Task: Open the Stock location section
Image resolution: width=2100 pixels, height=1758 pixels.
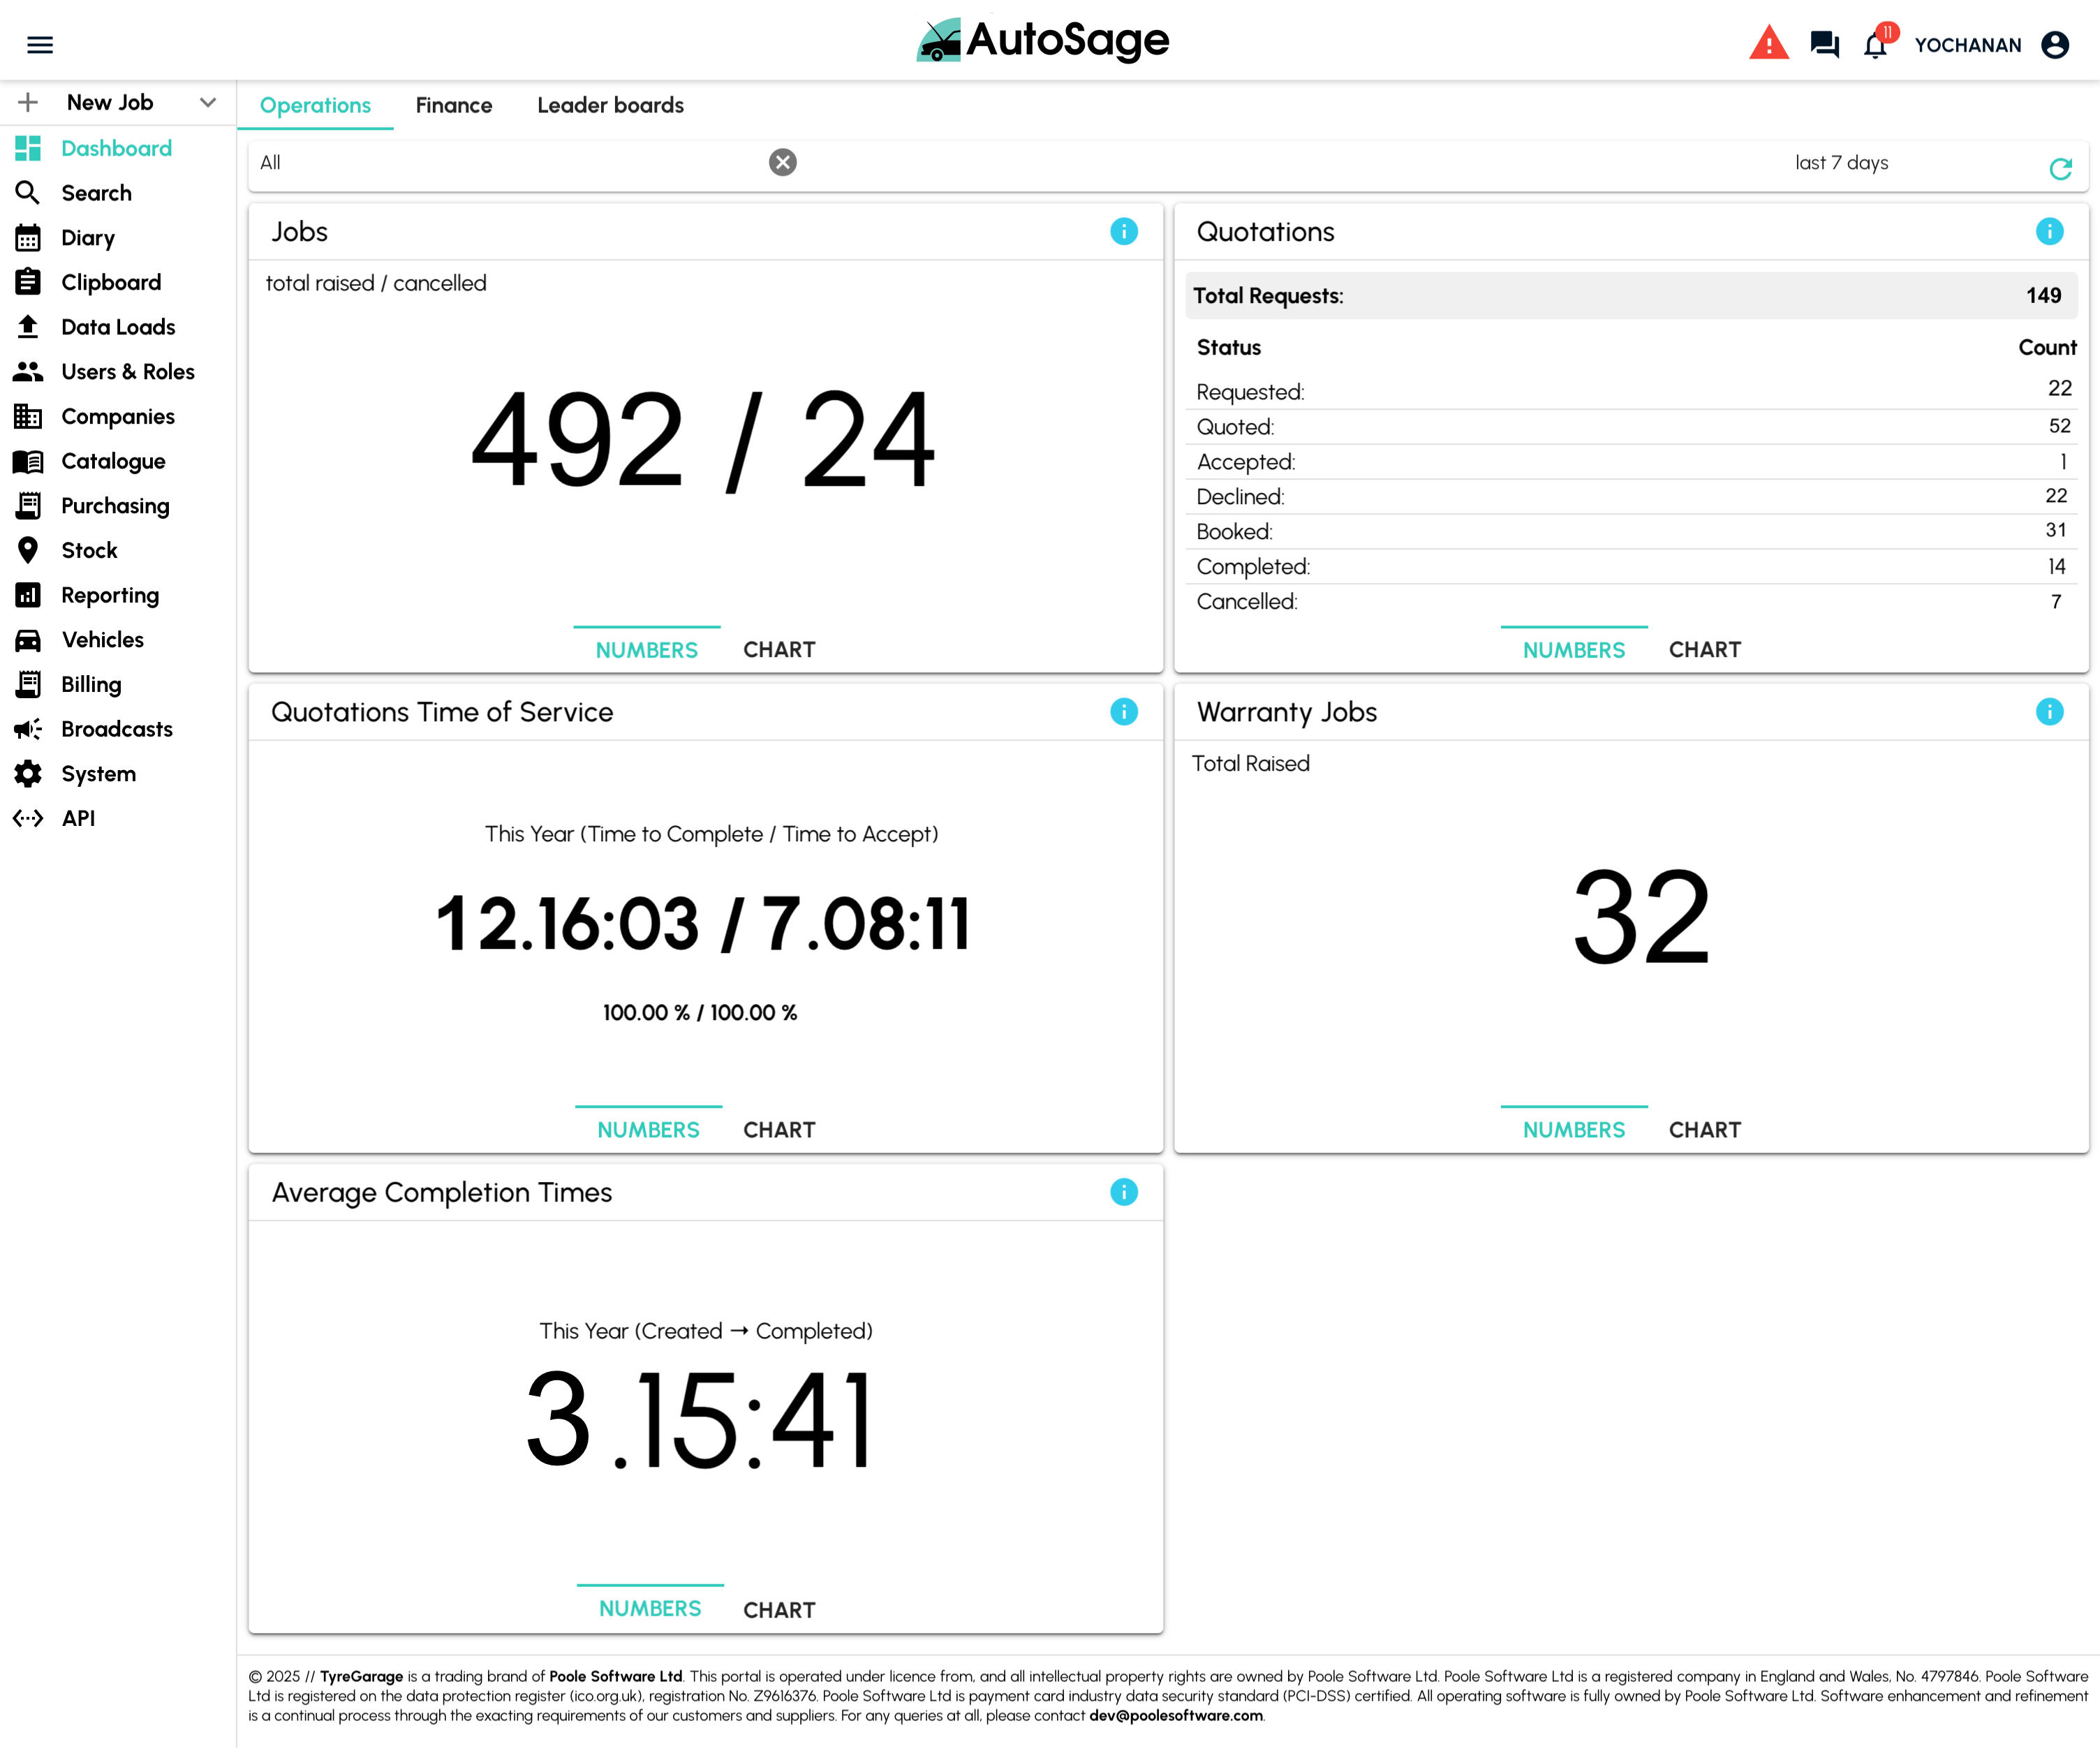Action: coord(88,550)
